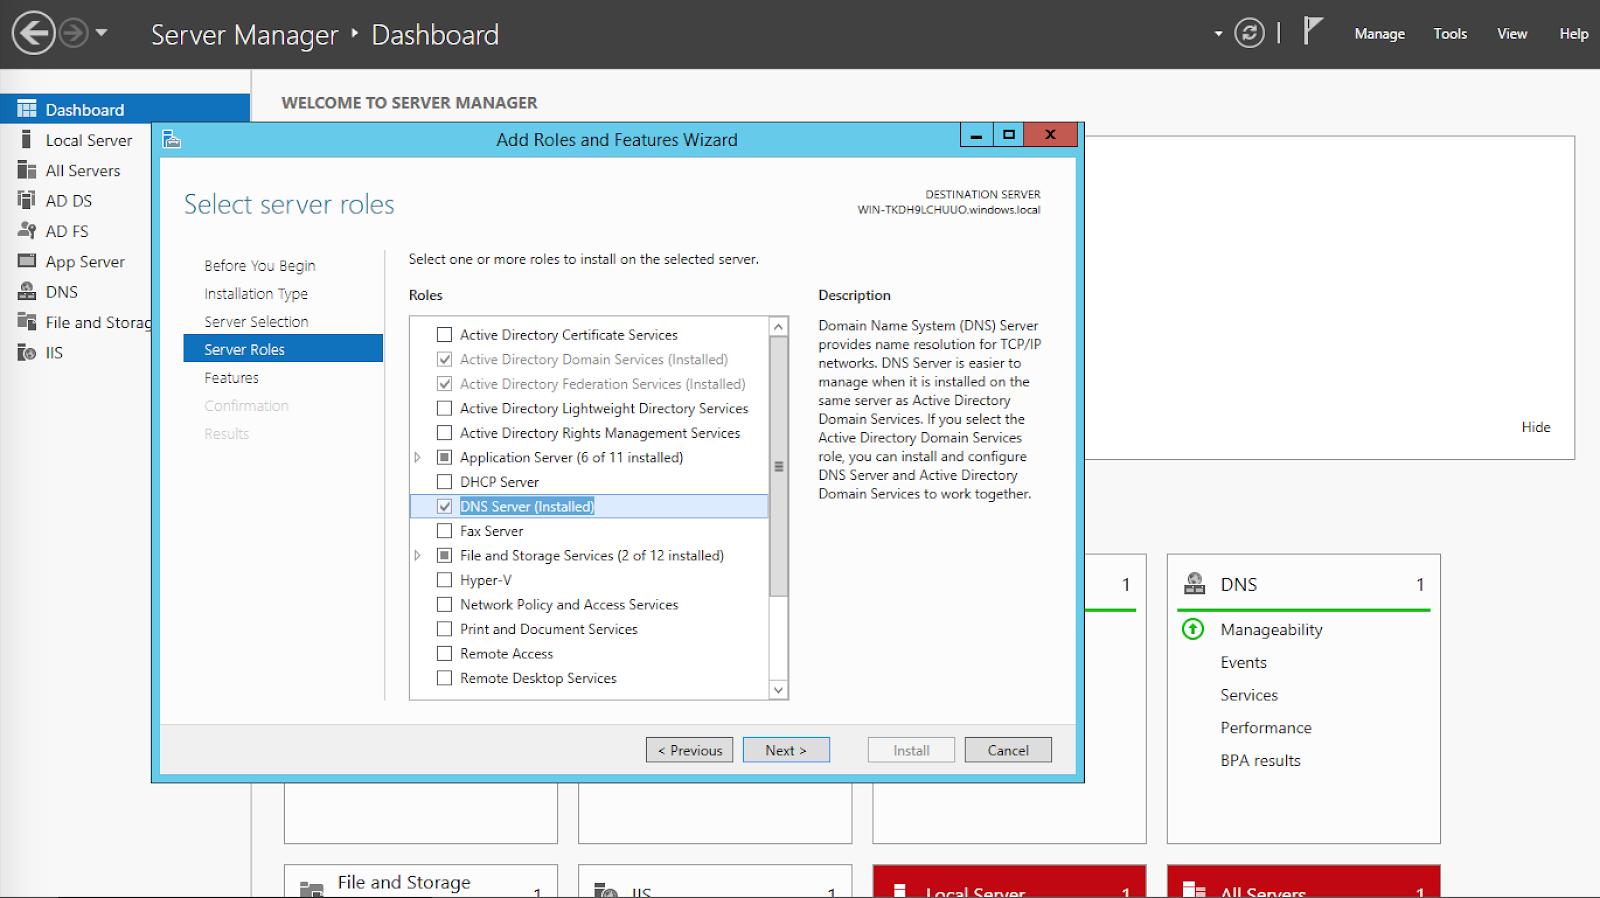Go to Server Selection step
The height and width of the screenshot is (898, 1600).
click(256, 322)
